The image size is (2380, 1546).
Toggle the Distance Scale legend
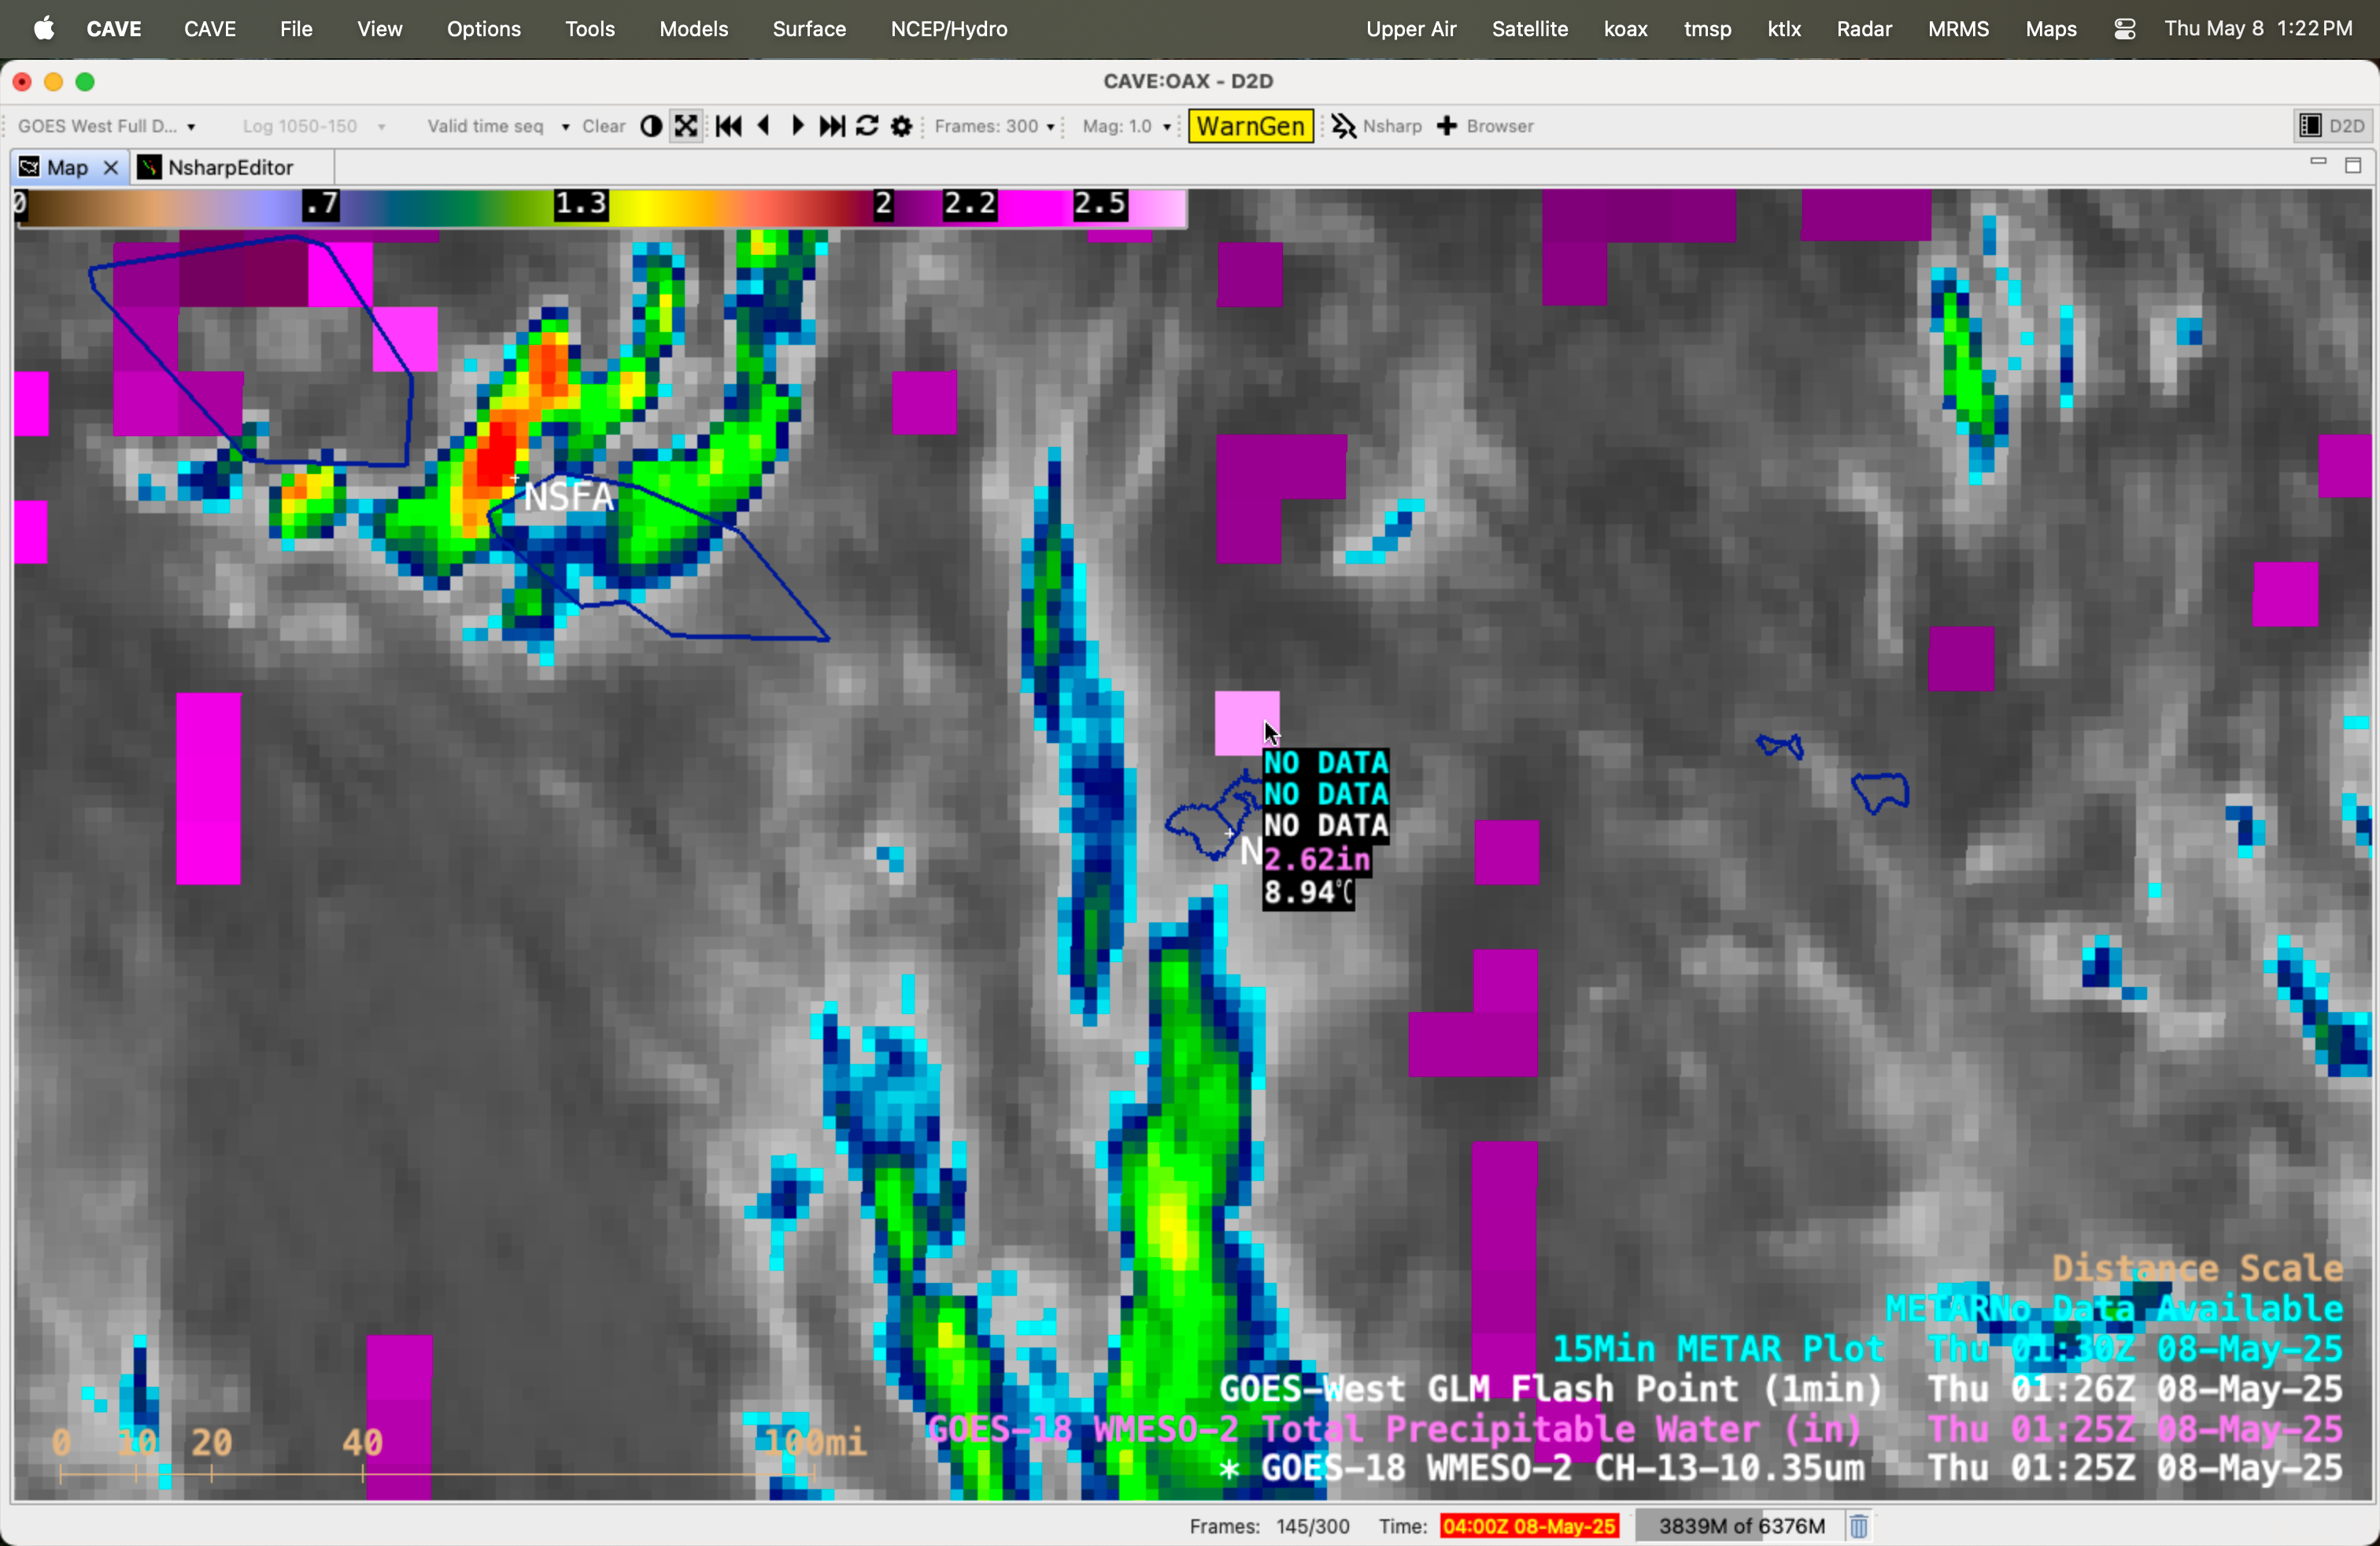pyautogui.click(x=2197, y=1268)
